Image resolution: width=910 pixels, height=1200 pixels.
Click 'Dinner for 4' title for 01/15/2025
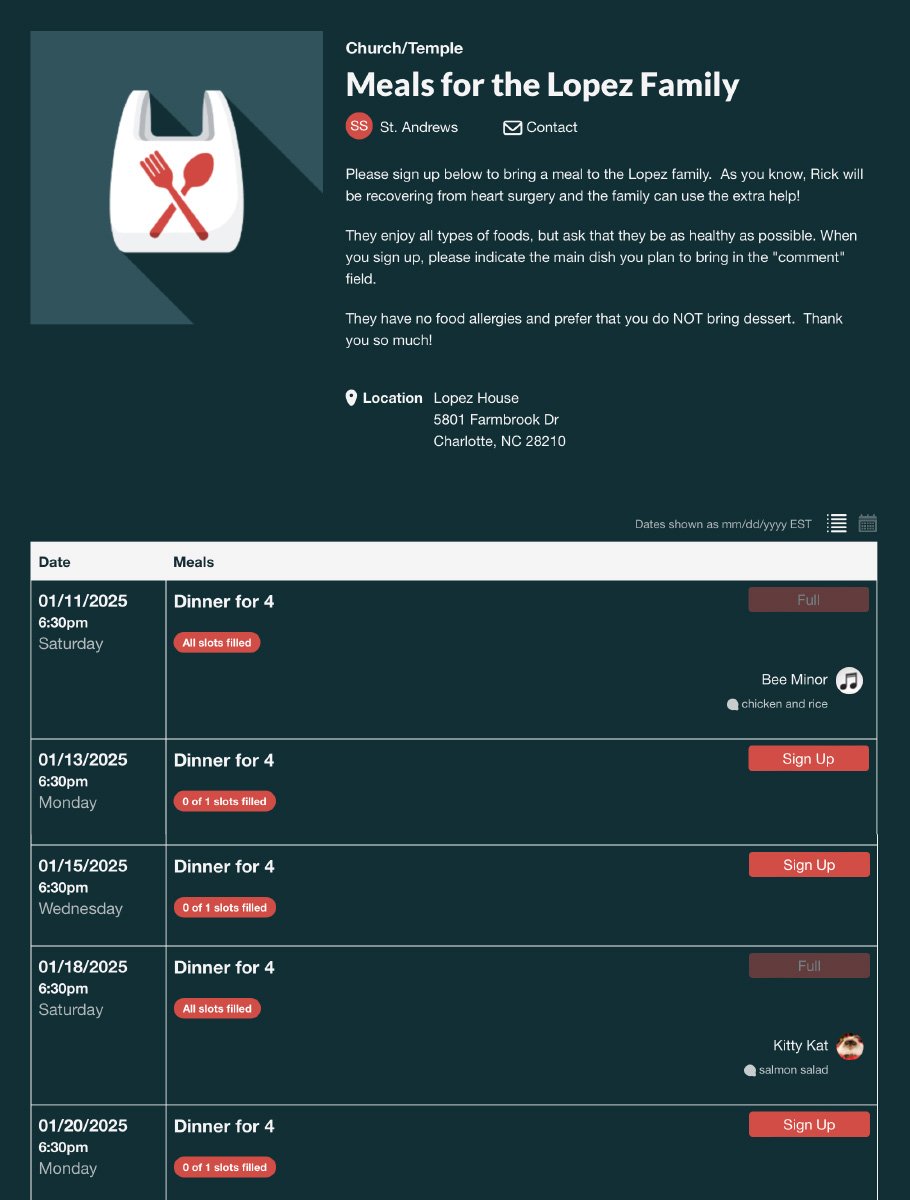point(224,866)
